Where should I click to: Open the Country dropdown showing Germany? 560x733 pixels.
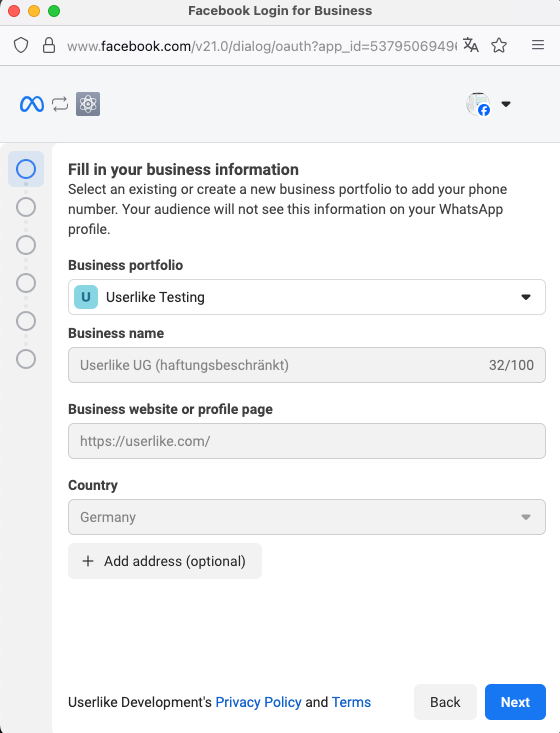[307, 517]
